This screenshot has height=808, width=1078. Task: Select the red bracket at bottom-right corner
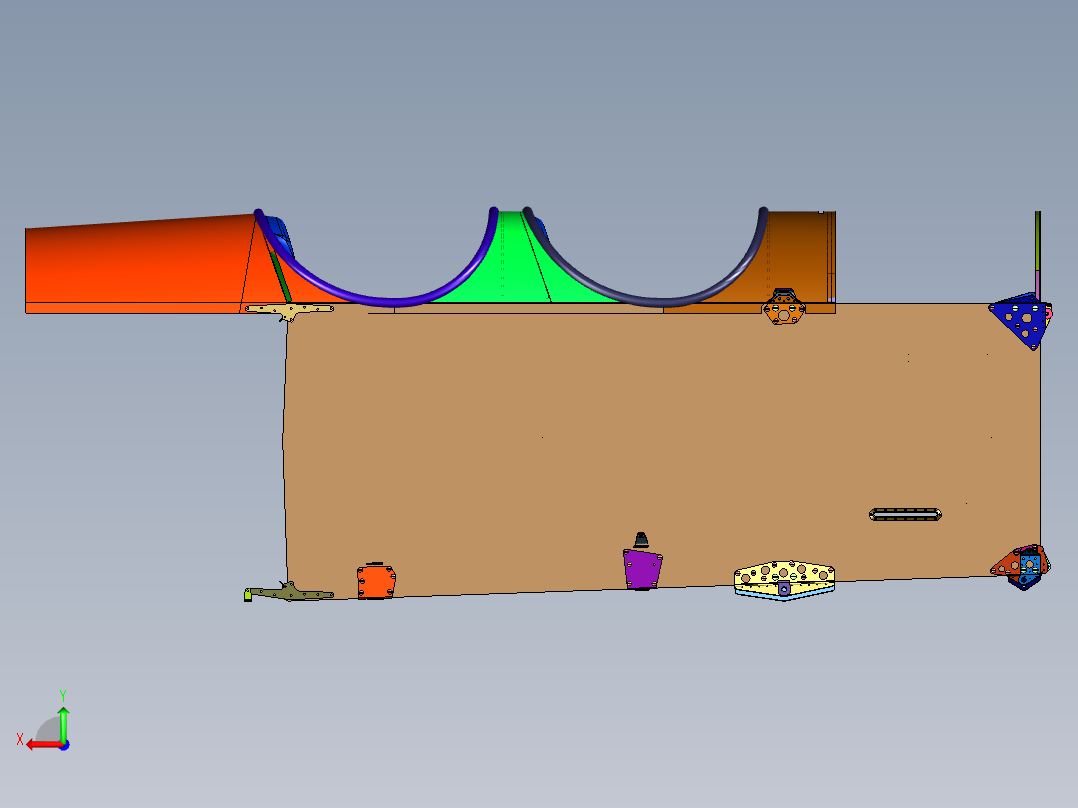(1007, 564)
